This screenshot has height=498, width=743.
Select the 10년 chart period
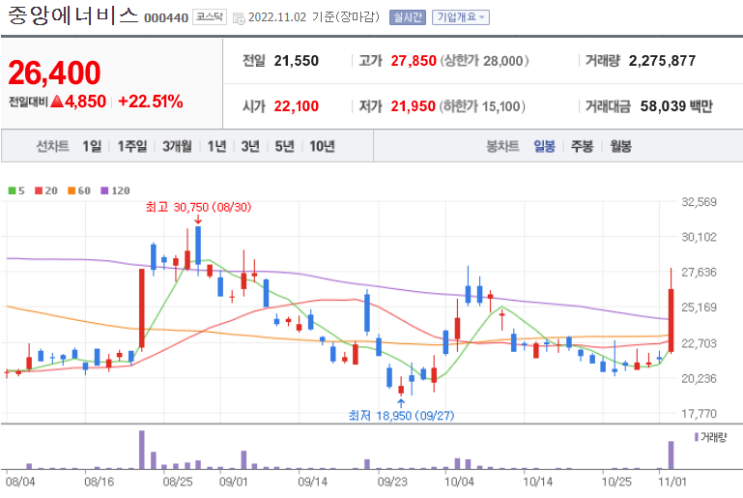click(322, 146)
